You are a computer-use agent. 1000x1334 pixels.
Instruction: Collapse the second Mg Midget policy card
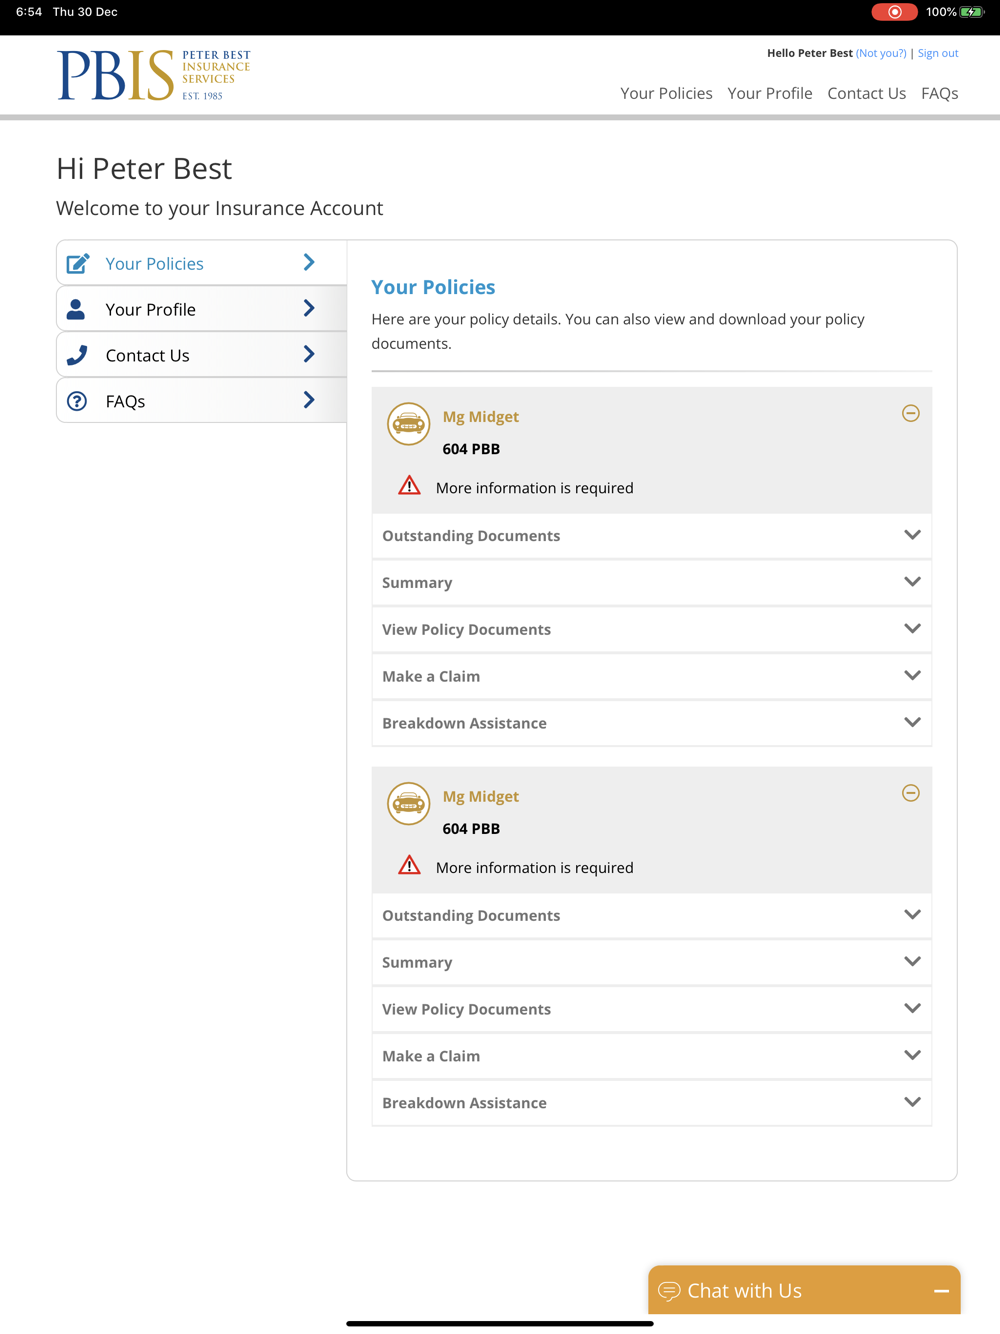tap(910, 793)
